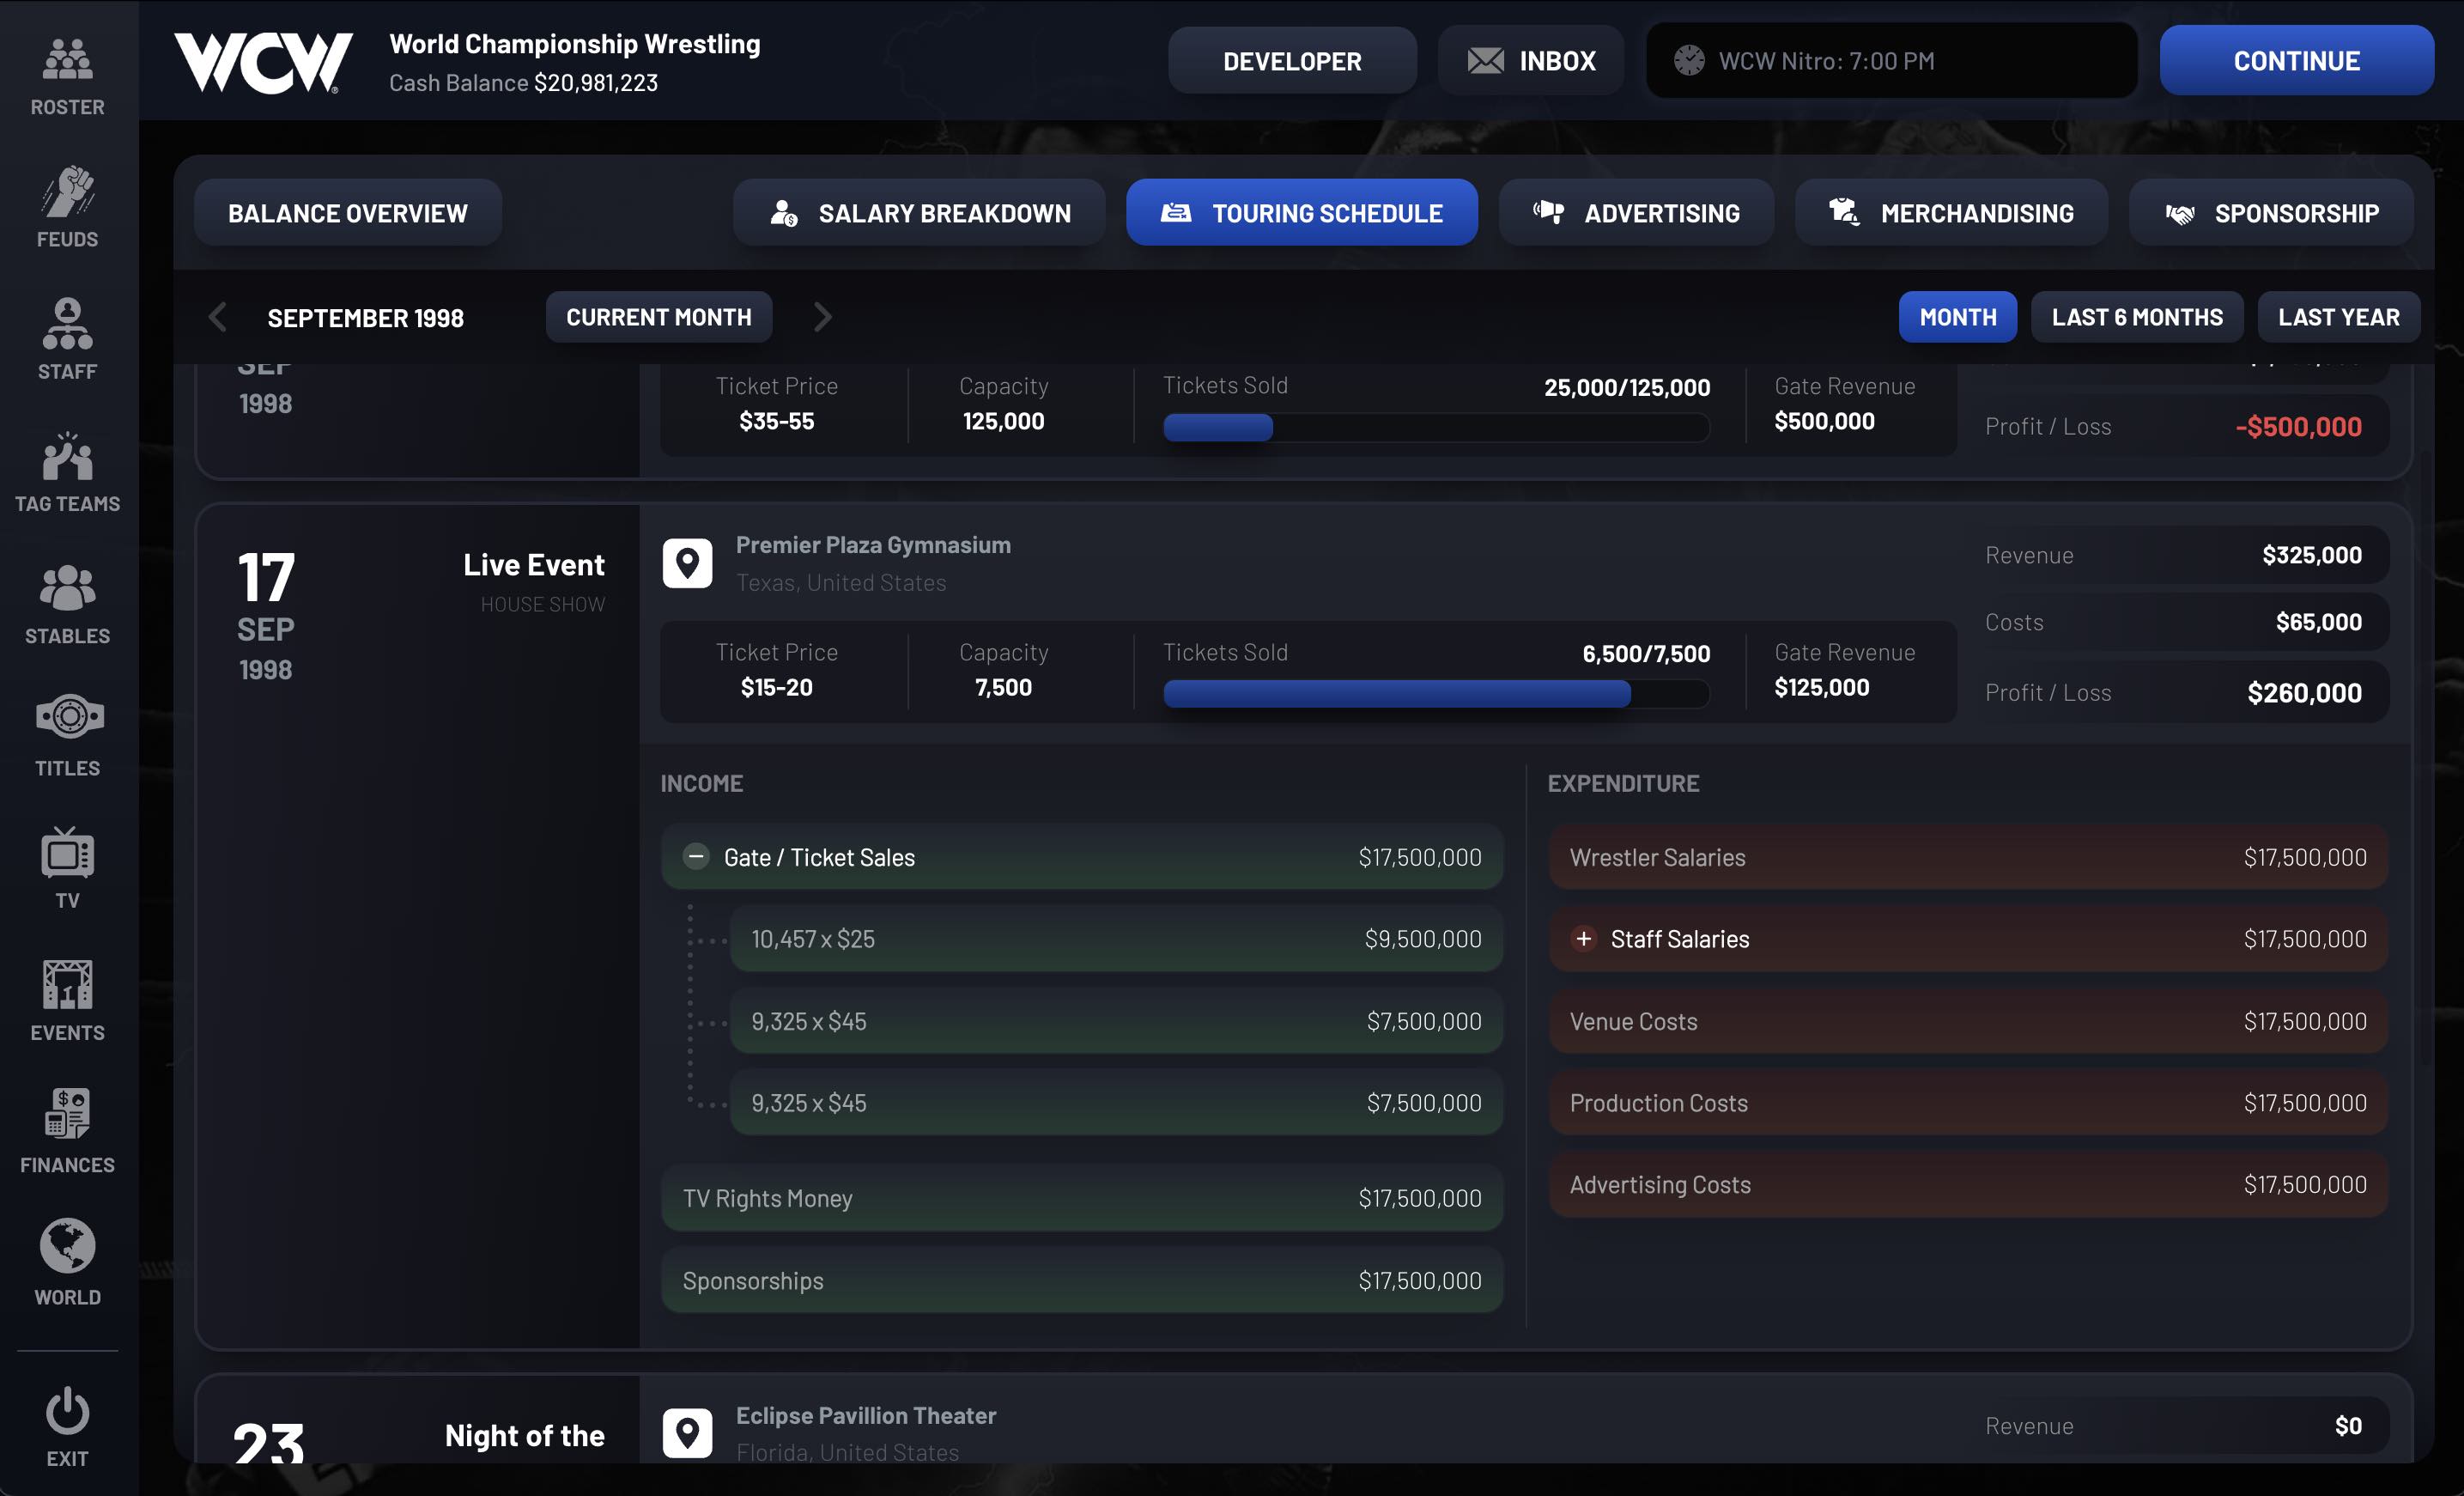Click the $325,000 Revenue value
The height and width of the screenshot is (1496, 2464).
click(x=2311, y=555)
